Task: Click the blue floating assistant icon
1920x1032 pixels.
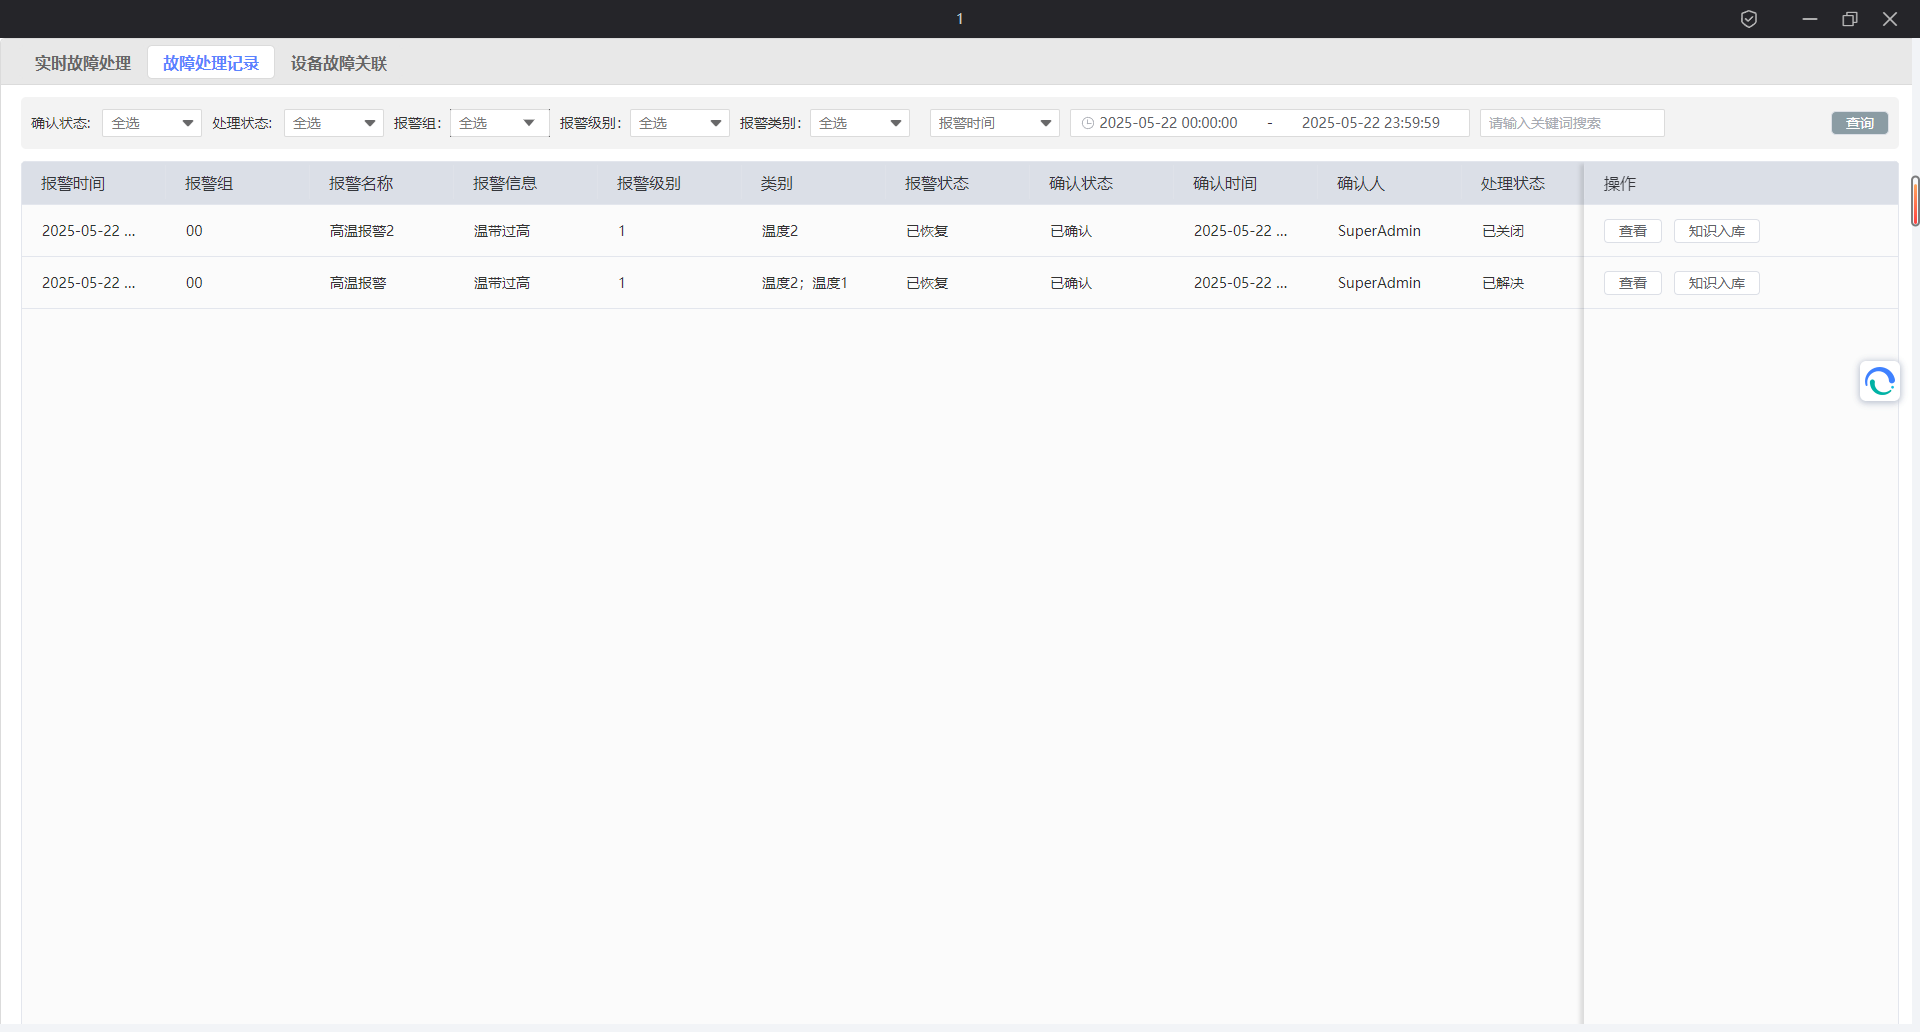Action: [1879, 382]
